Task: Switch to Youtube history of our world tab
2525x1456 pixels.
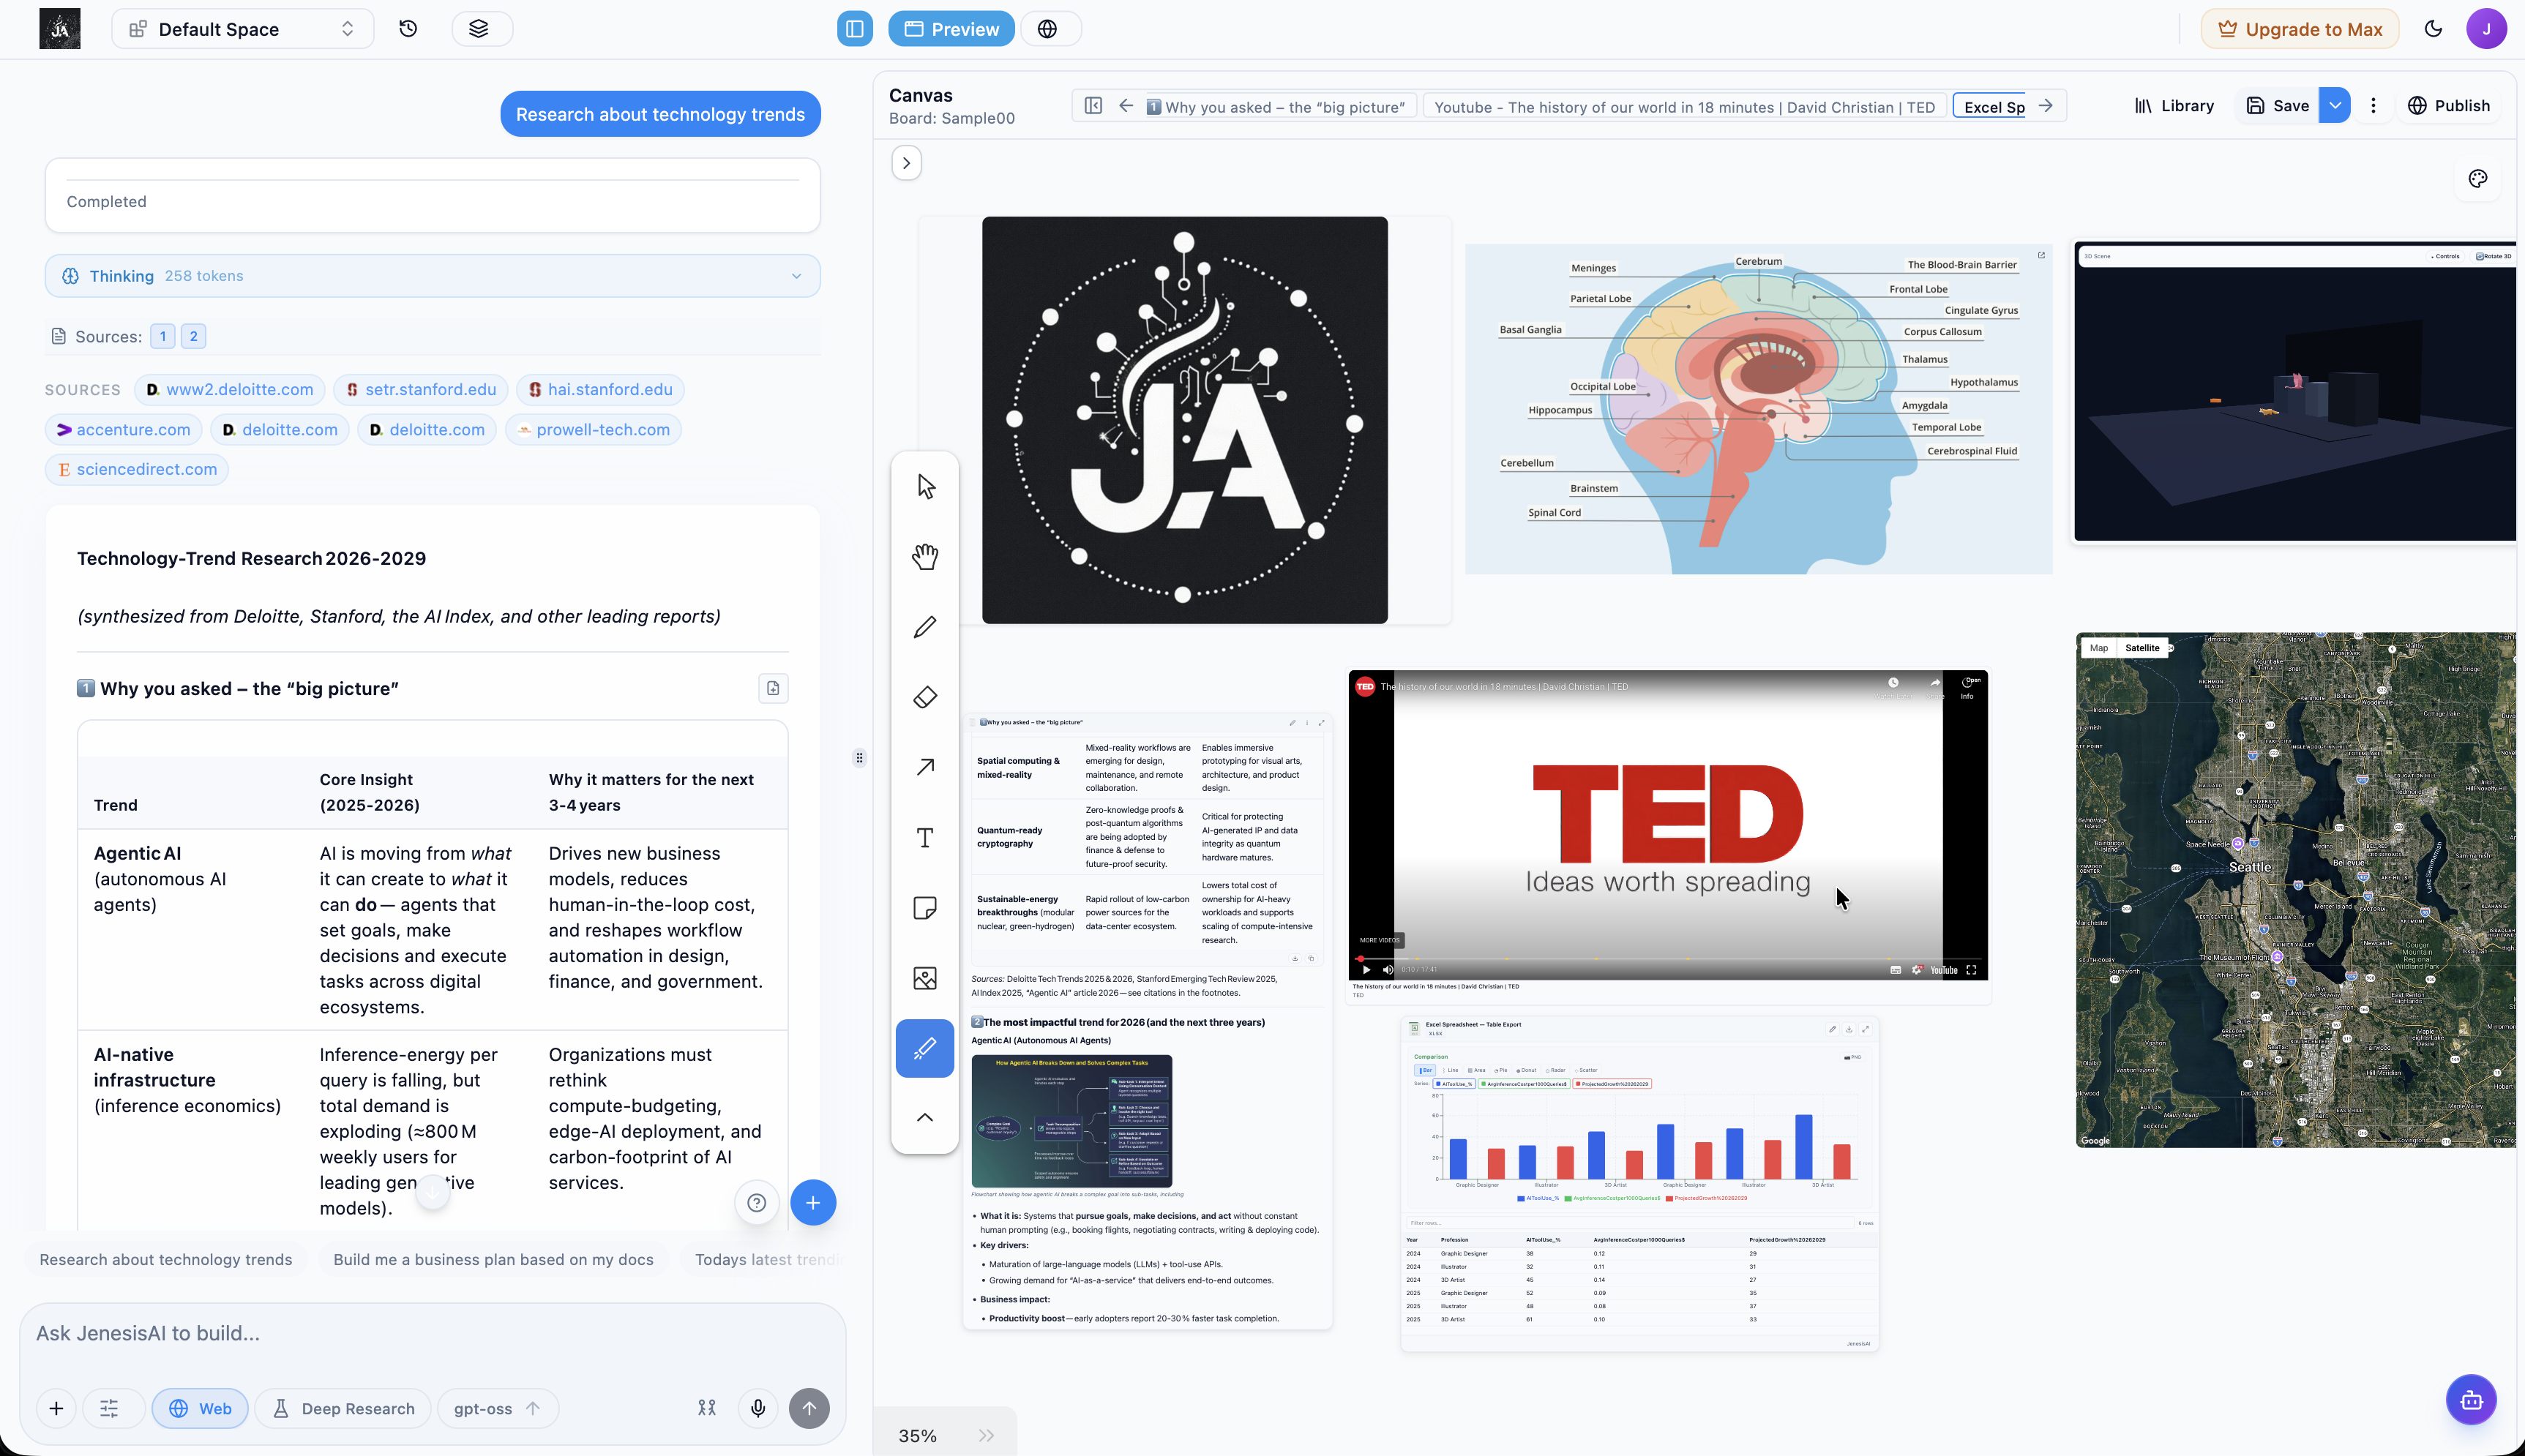Action: pyautogui.click(x=1684, y=107)
